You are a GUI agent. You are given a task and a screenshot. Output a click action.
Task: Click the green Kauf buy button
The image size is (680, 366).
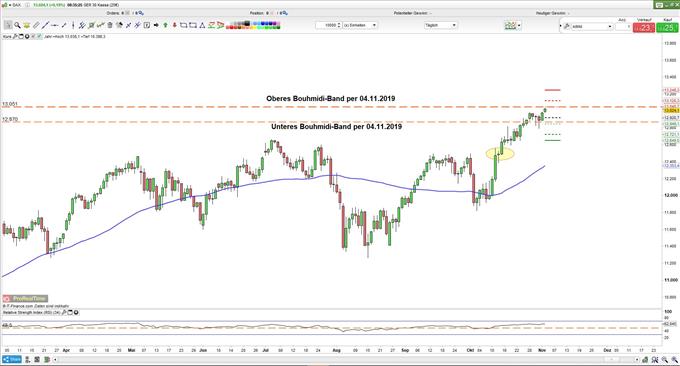click(x=667, y=27)
